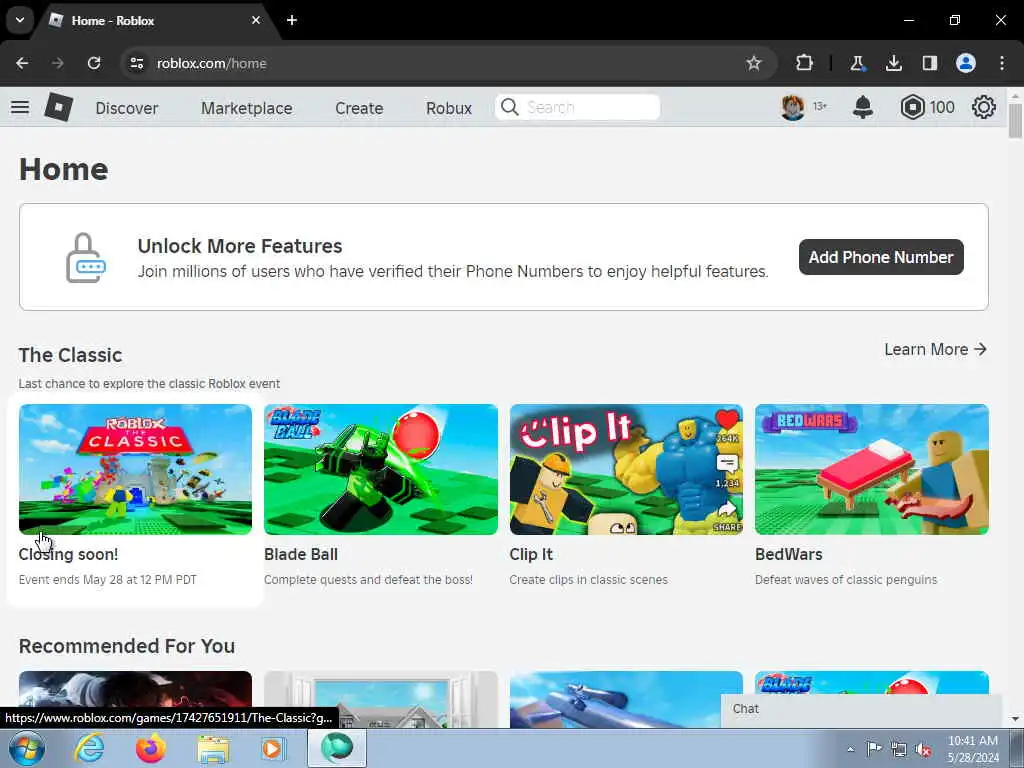Viewport: 1024px width, 768px height.
Task: Open the Chrome three-dot menu
Action: [1002, 63]
